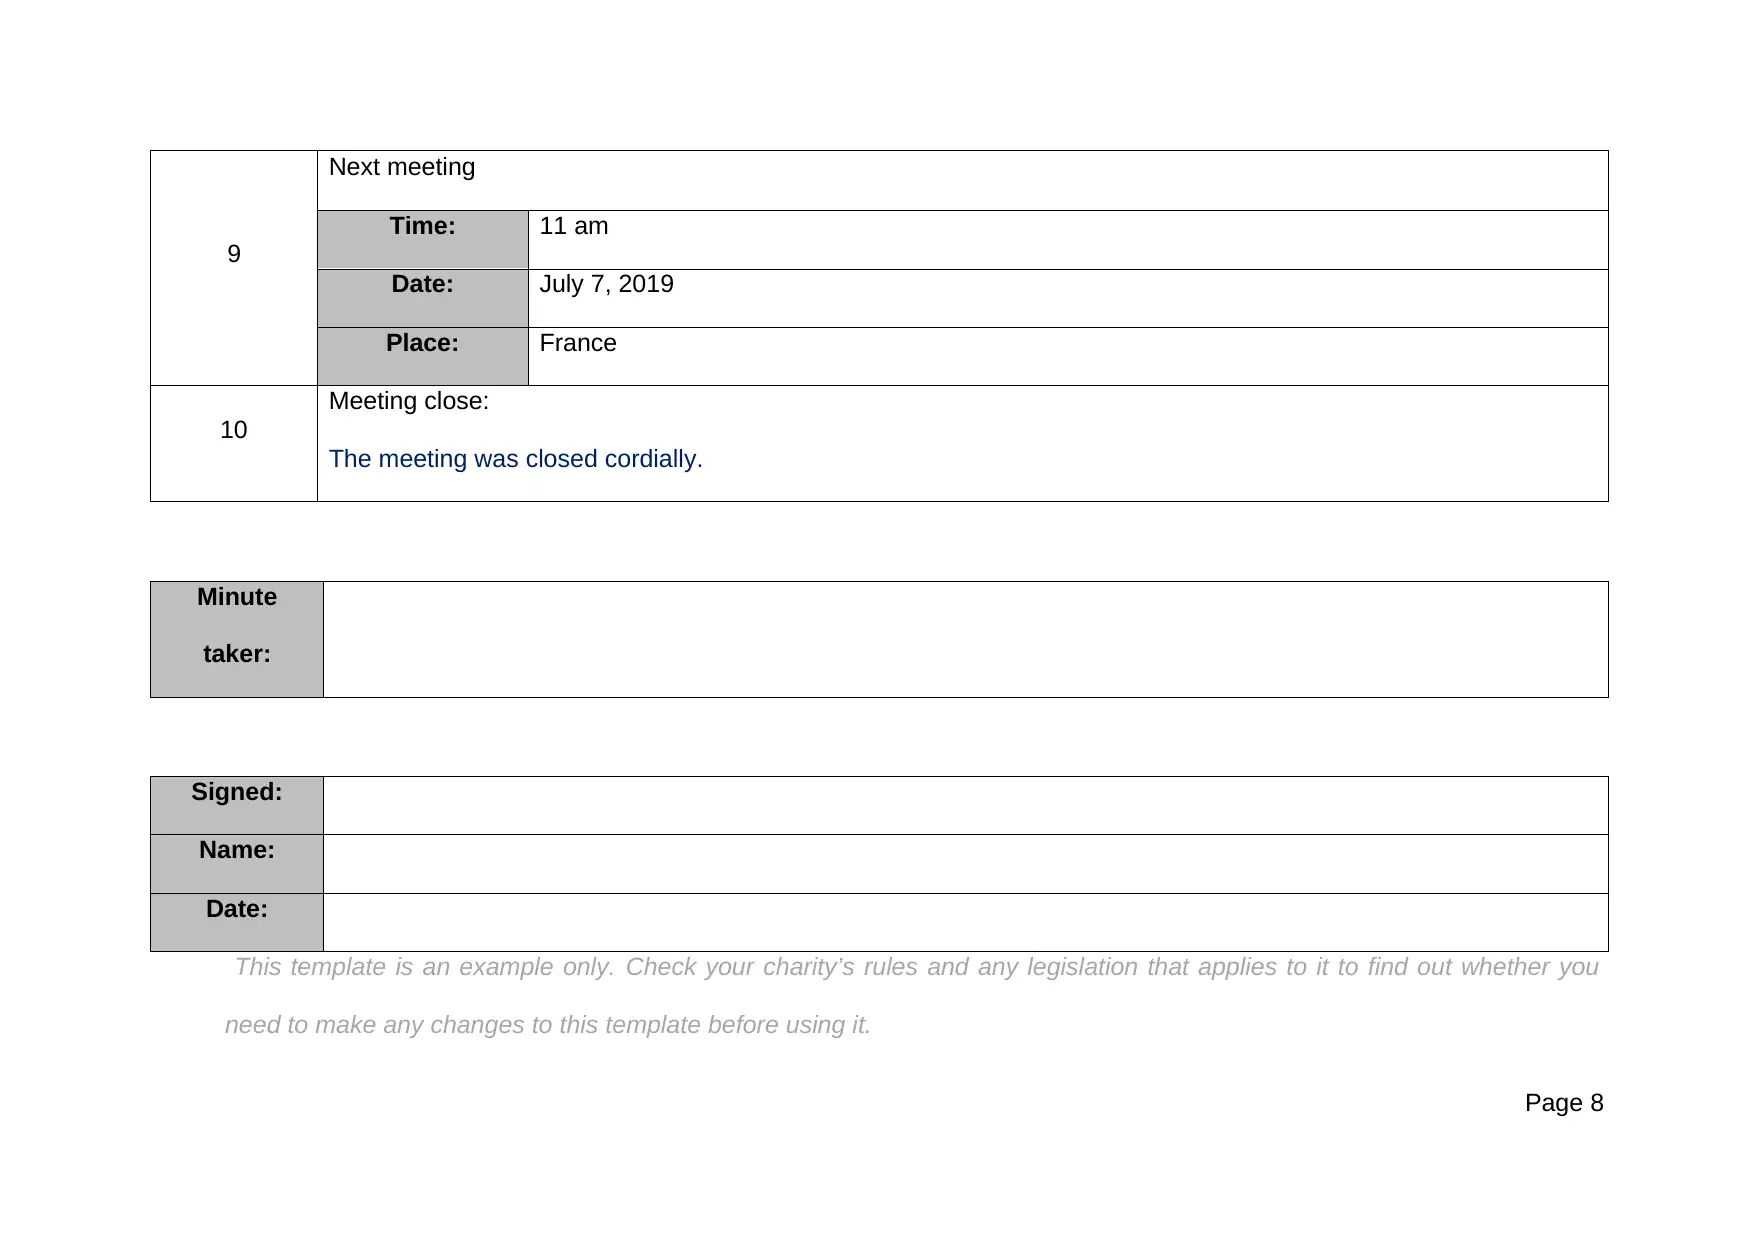Click the empty Minute taker entry field

coord(966,639)
